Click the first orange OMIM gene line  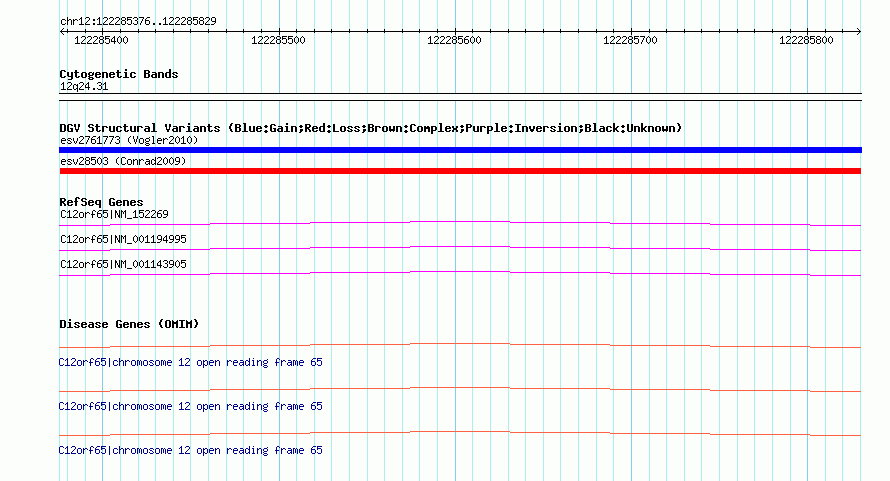(460, 345)
